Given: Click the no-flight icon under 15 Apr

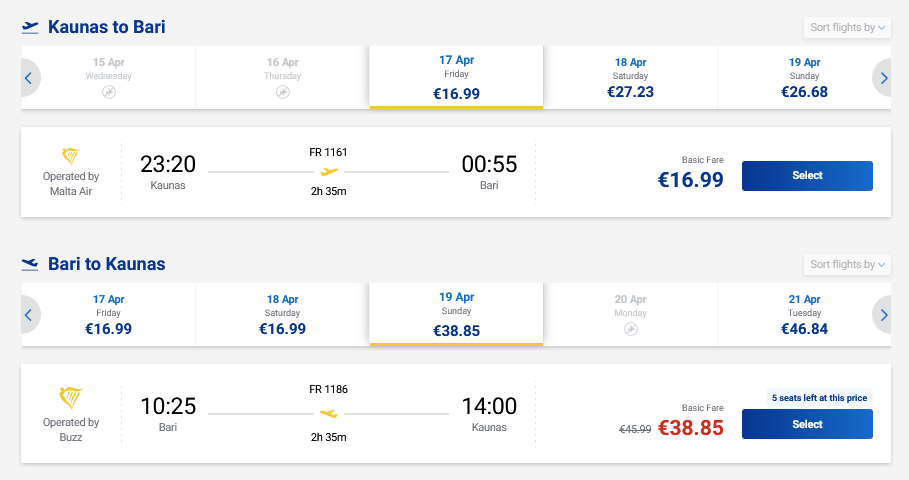Looking at the screenshot, I should click(109, 92).
